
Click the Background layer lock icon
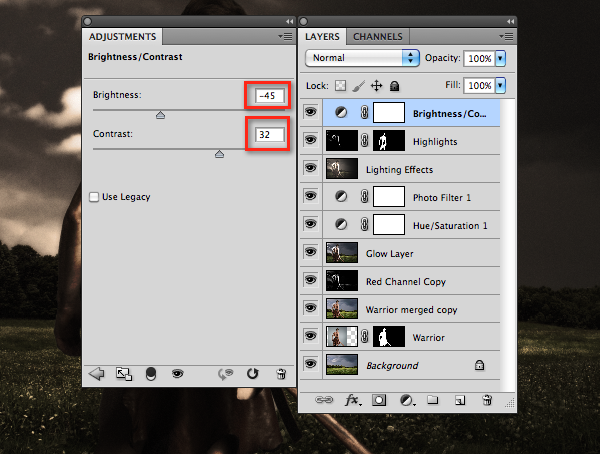click(479, 365)
